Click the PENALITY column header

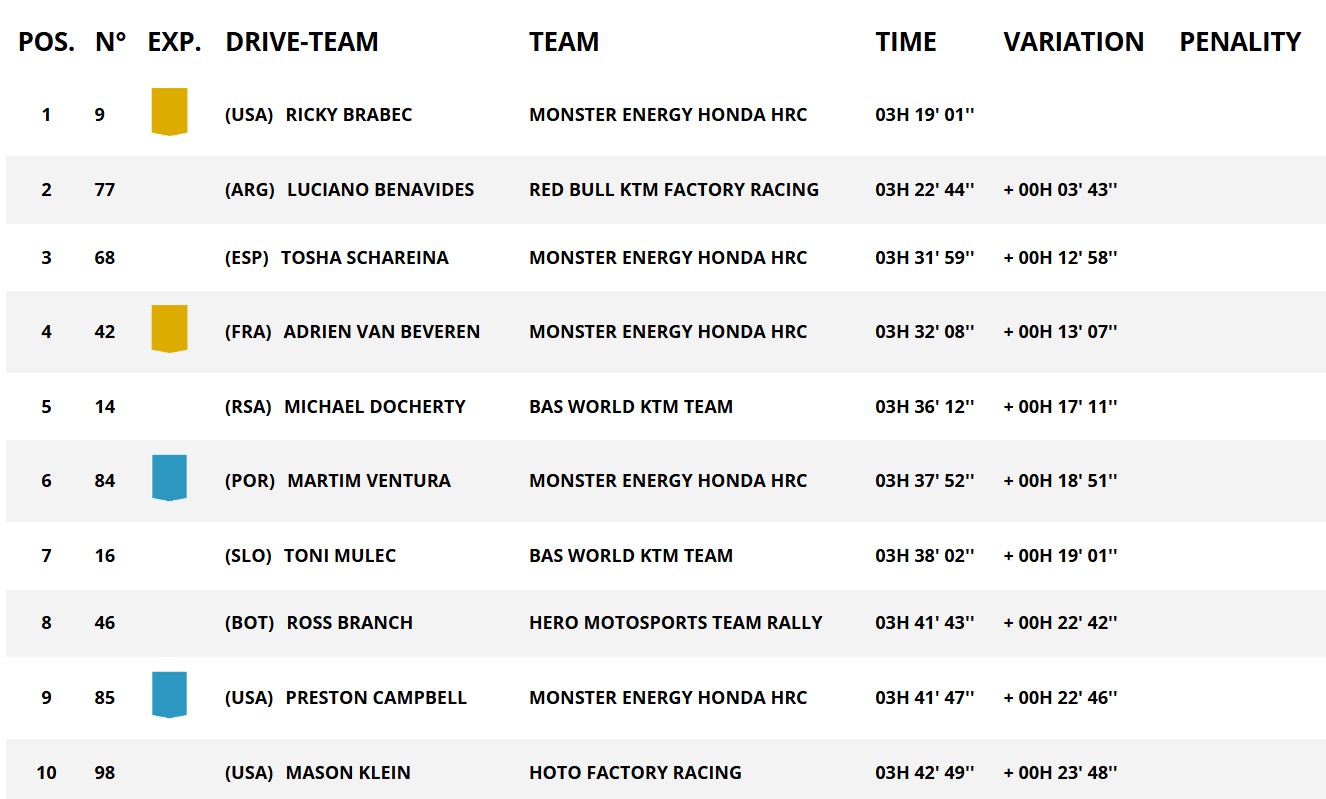click(1240, 42)
